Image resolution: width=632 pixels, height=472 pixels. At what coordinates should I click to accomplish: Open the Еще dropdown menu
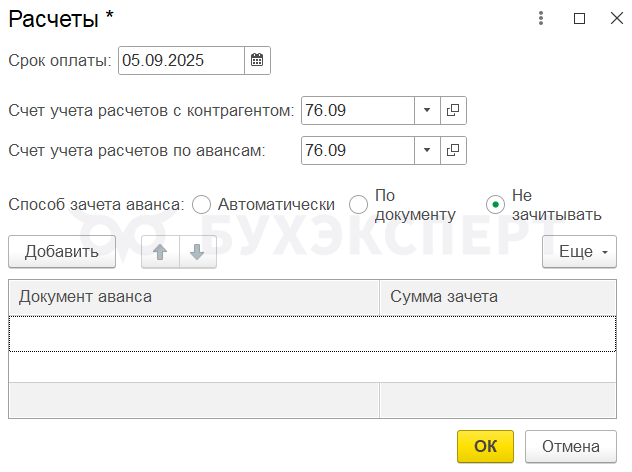579,252
